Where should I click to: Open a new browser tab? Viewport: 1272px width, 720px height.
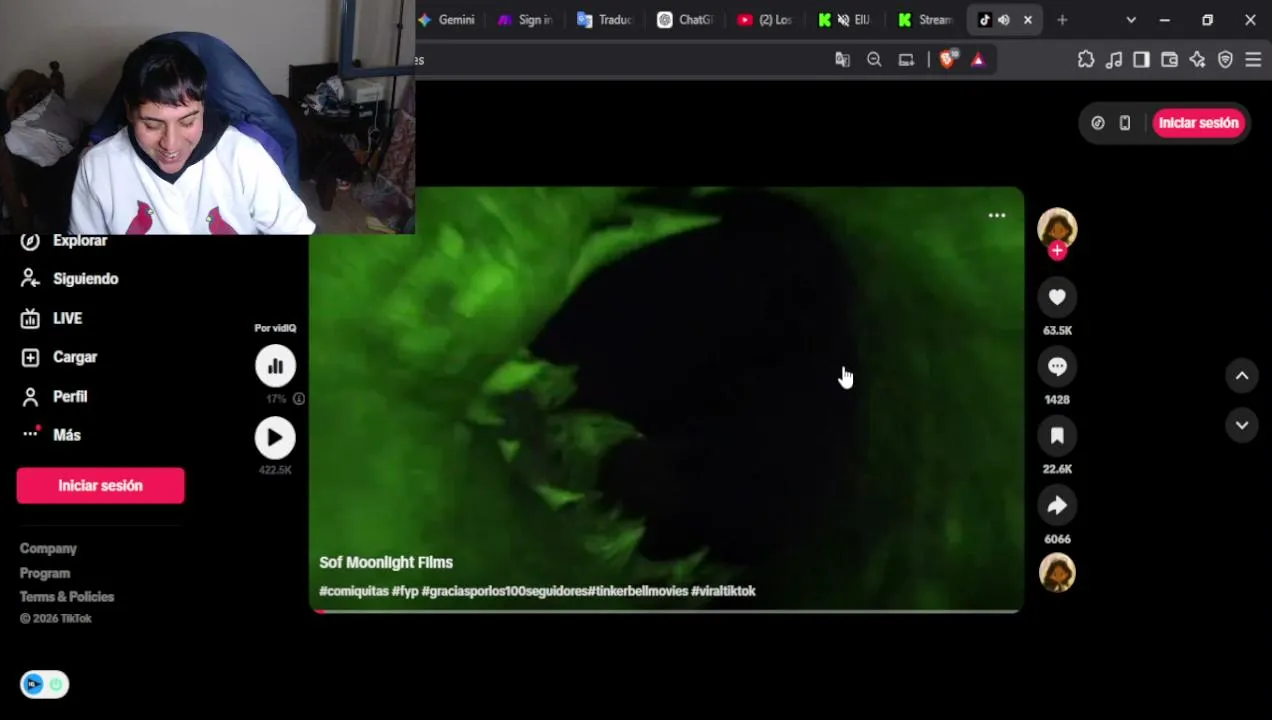pos(1062,20)
